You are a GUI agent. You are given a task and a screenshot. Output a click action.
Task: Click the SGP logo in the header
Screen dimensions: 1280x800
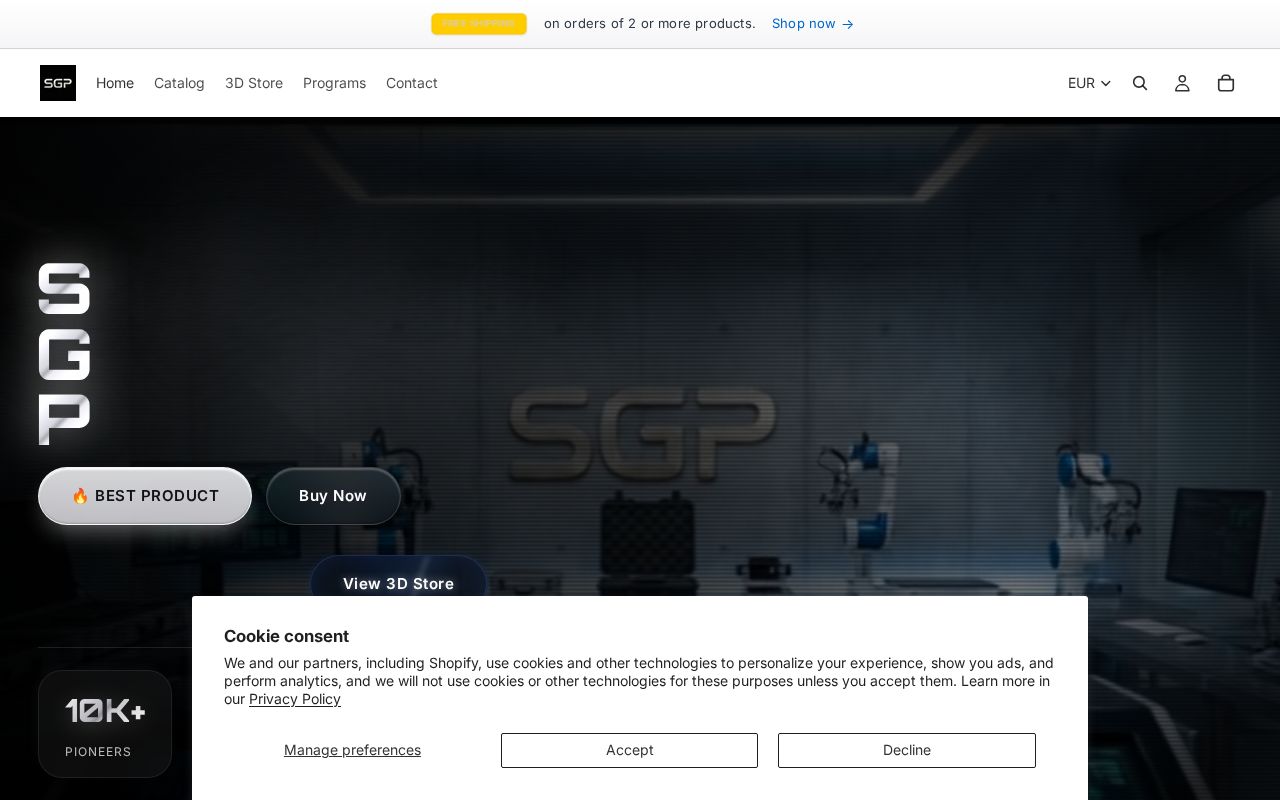click(58, 83)
